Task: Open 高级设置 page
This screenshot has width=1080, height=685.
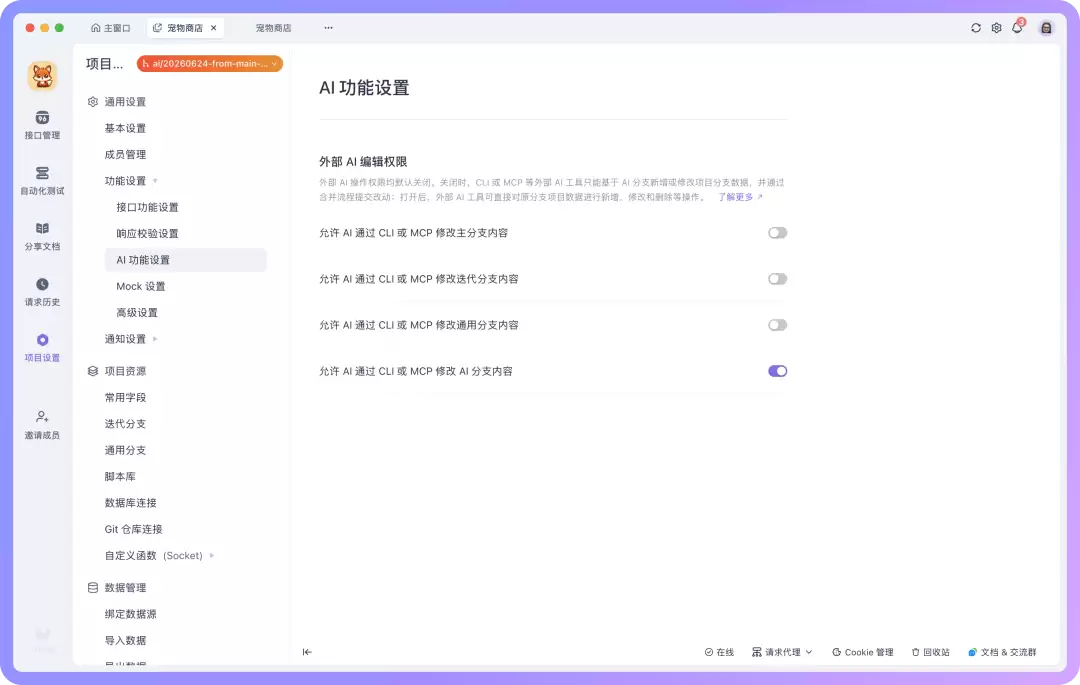Action: 137,313
